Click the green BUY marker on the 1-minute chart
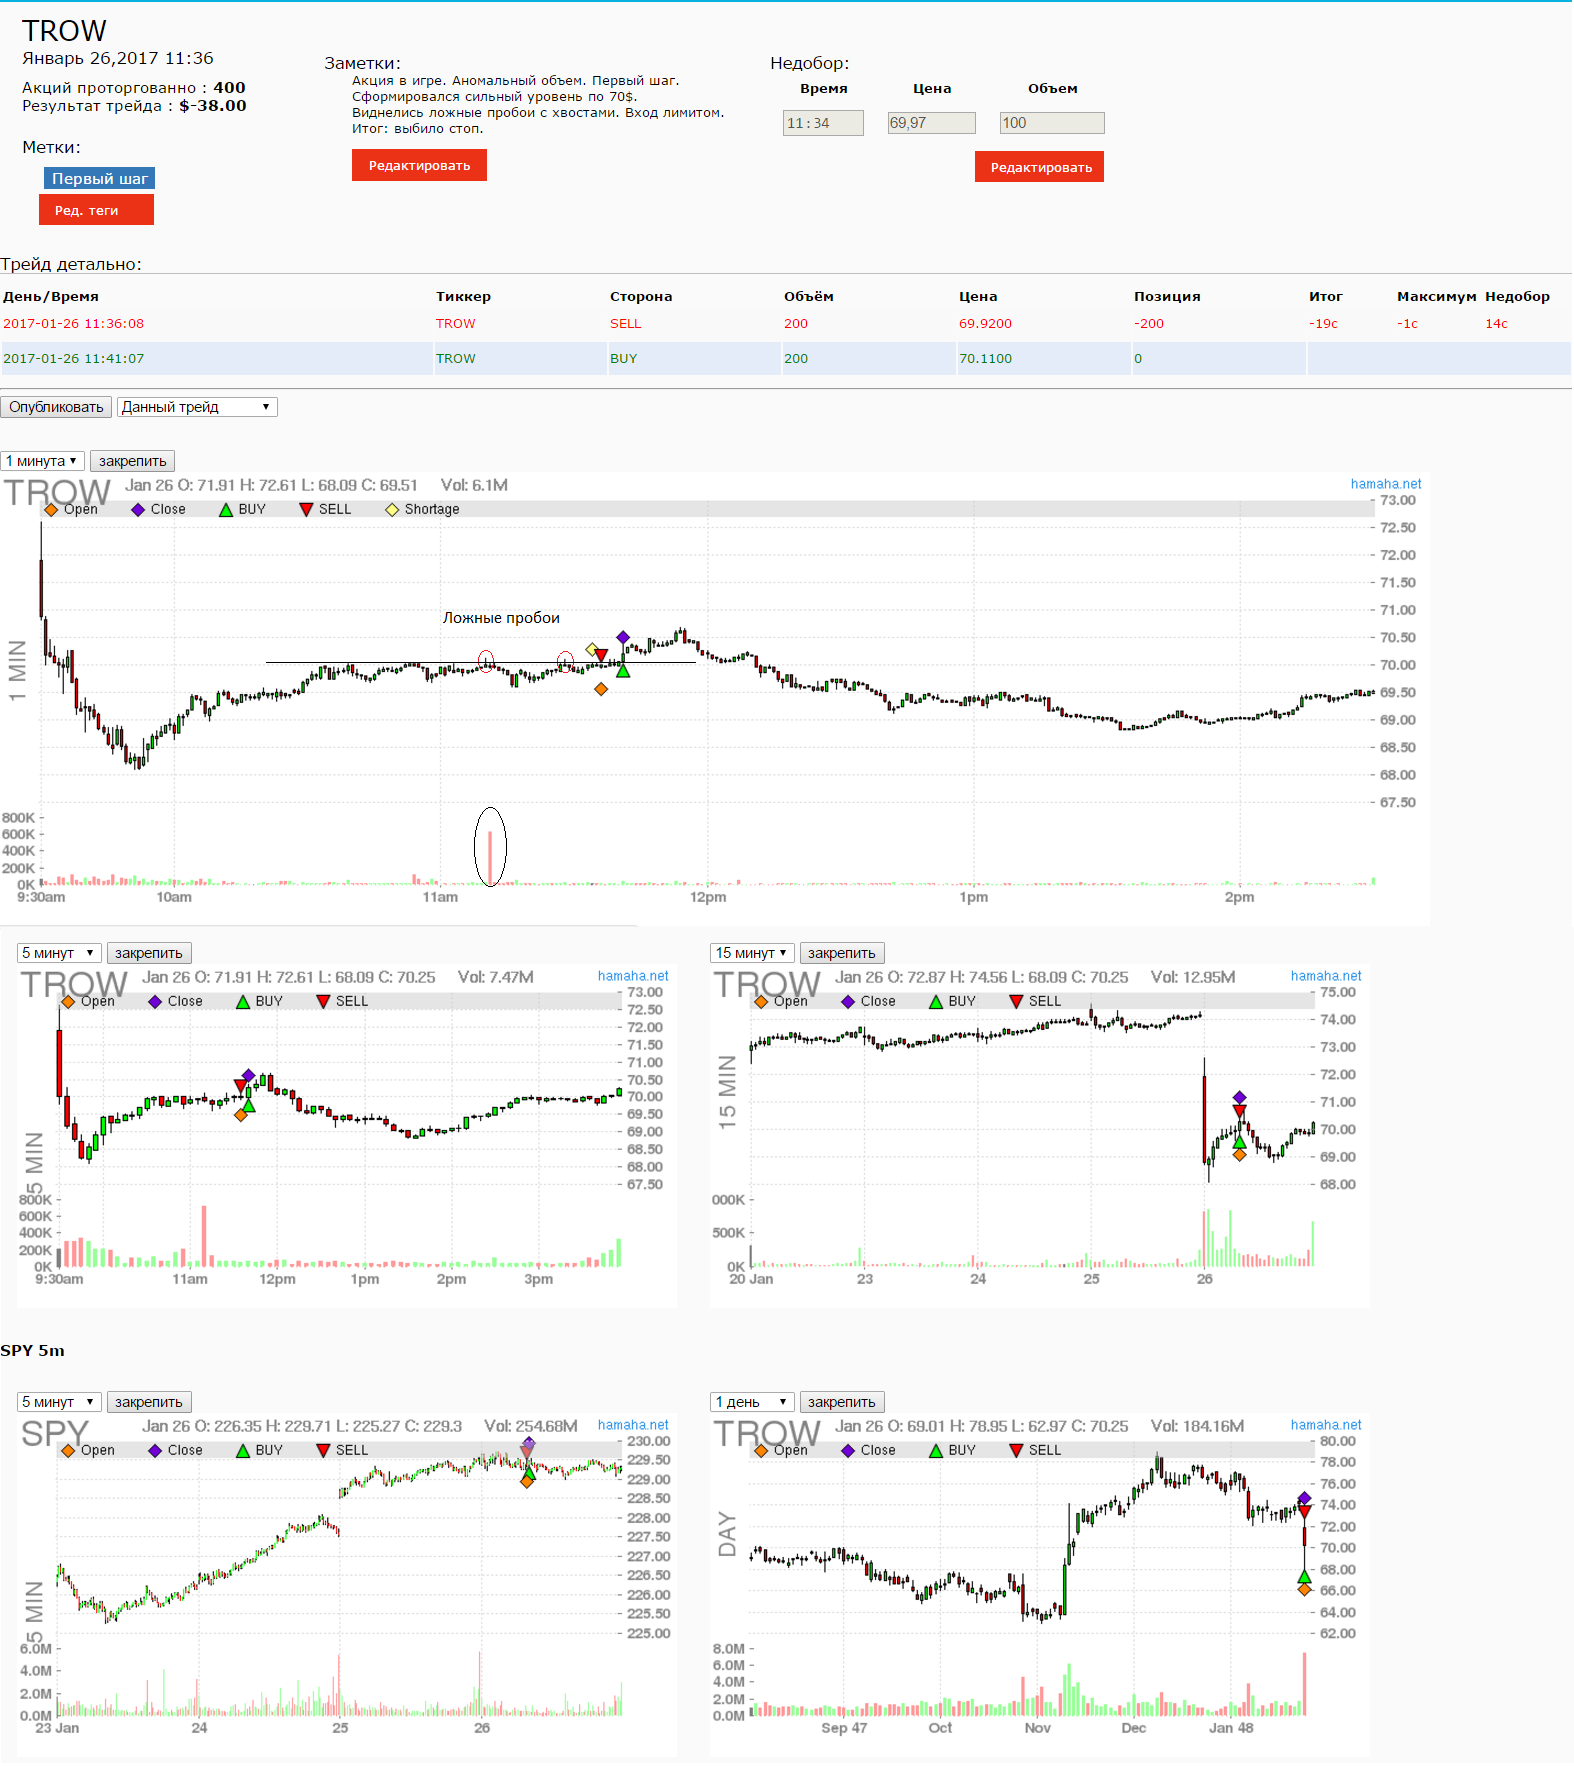The height and width of the screenshot is (1766, 1574). tap(623, 671)
